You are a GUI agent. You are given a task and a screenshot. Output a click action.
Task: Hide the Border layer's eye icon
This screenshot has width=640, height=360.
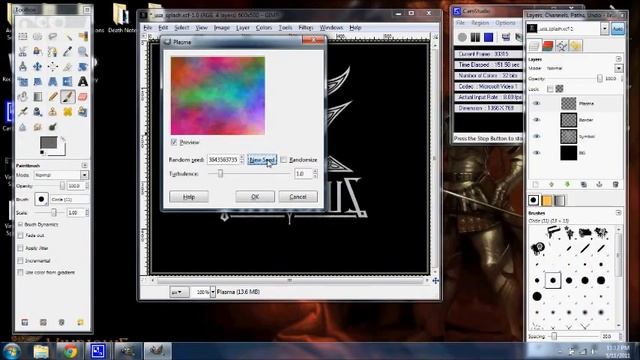tap(537, 120)
